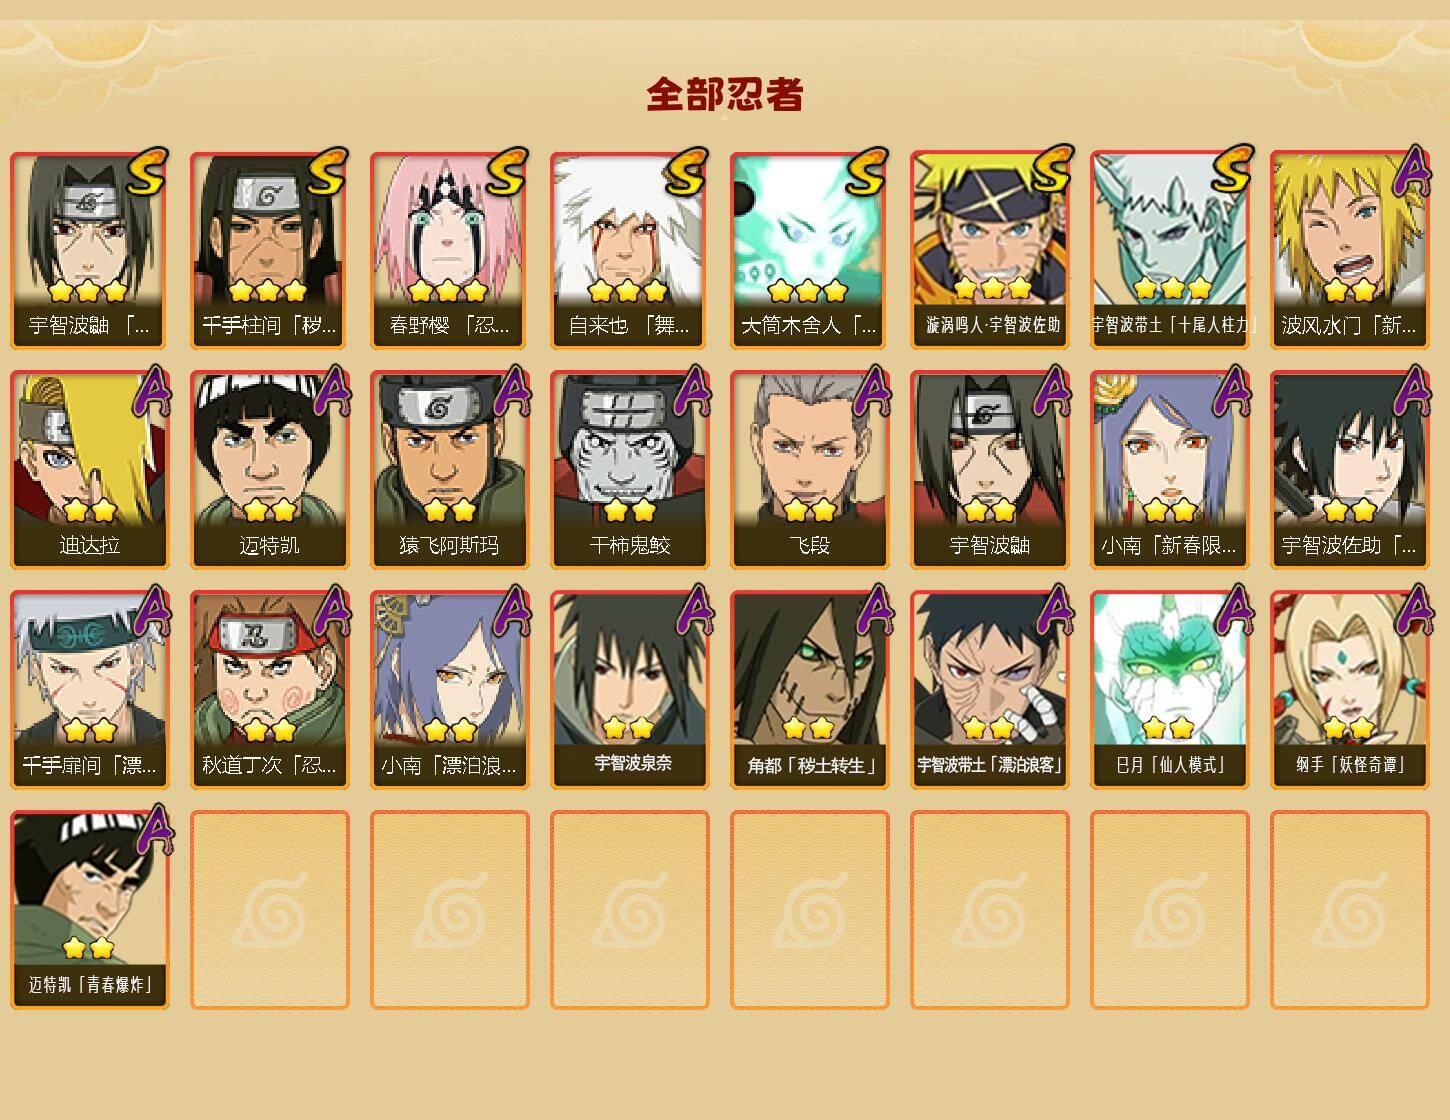
Task: Click the 千手柱间 S-rank card
Action: click(270, 249)
